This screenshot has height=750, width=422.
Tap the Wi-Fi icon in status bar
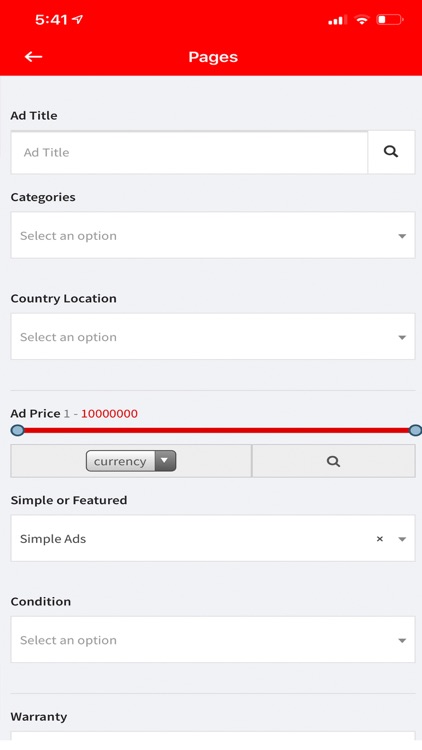click(362, 20)
